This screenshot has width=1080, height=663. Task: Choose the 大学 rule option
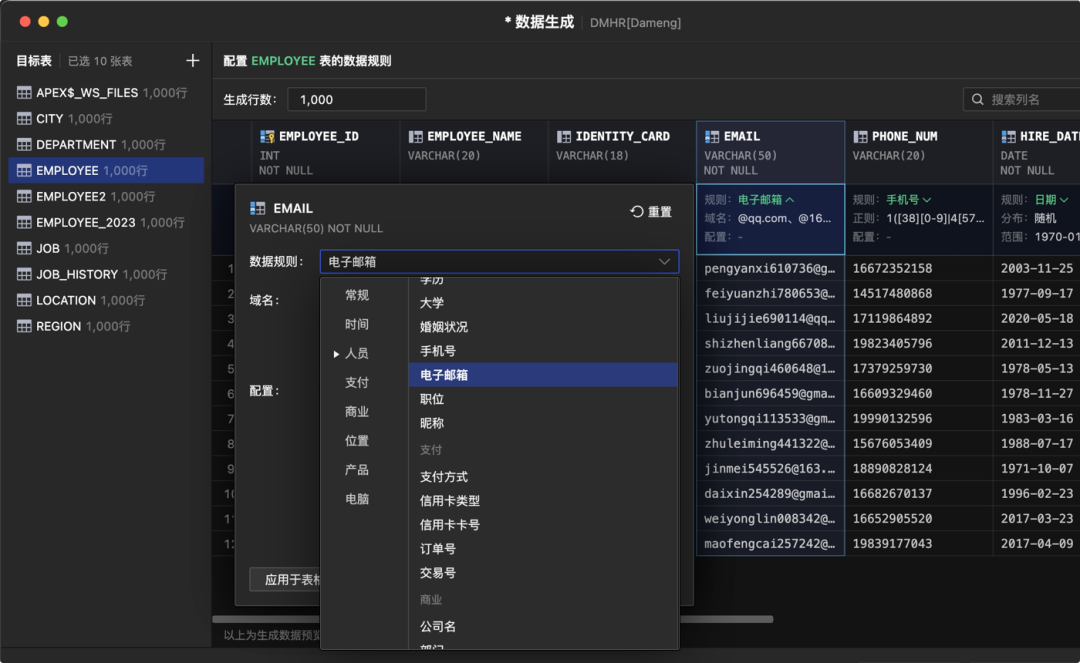coord(543,303)
